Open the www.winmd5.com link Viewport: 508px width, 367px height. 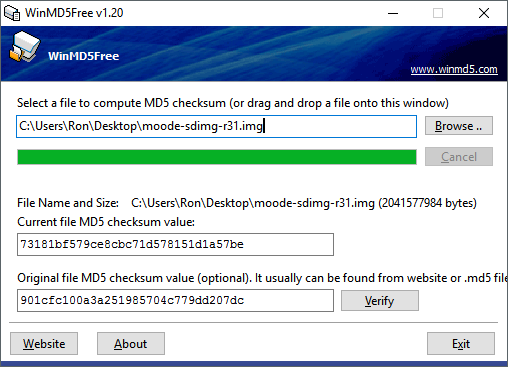click(454, 69)
